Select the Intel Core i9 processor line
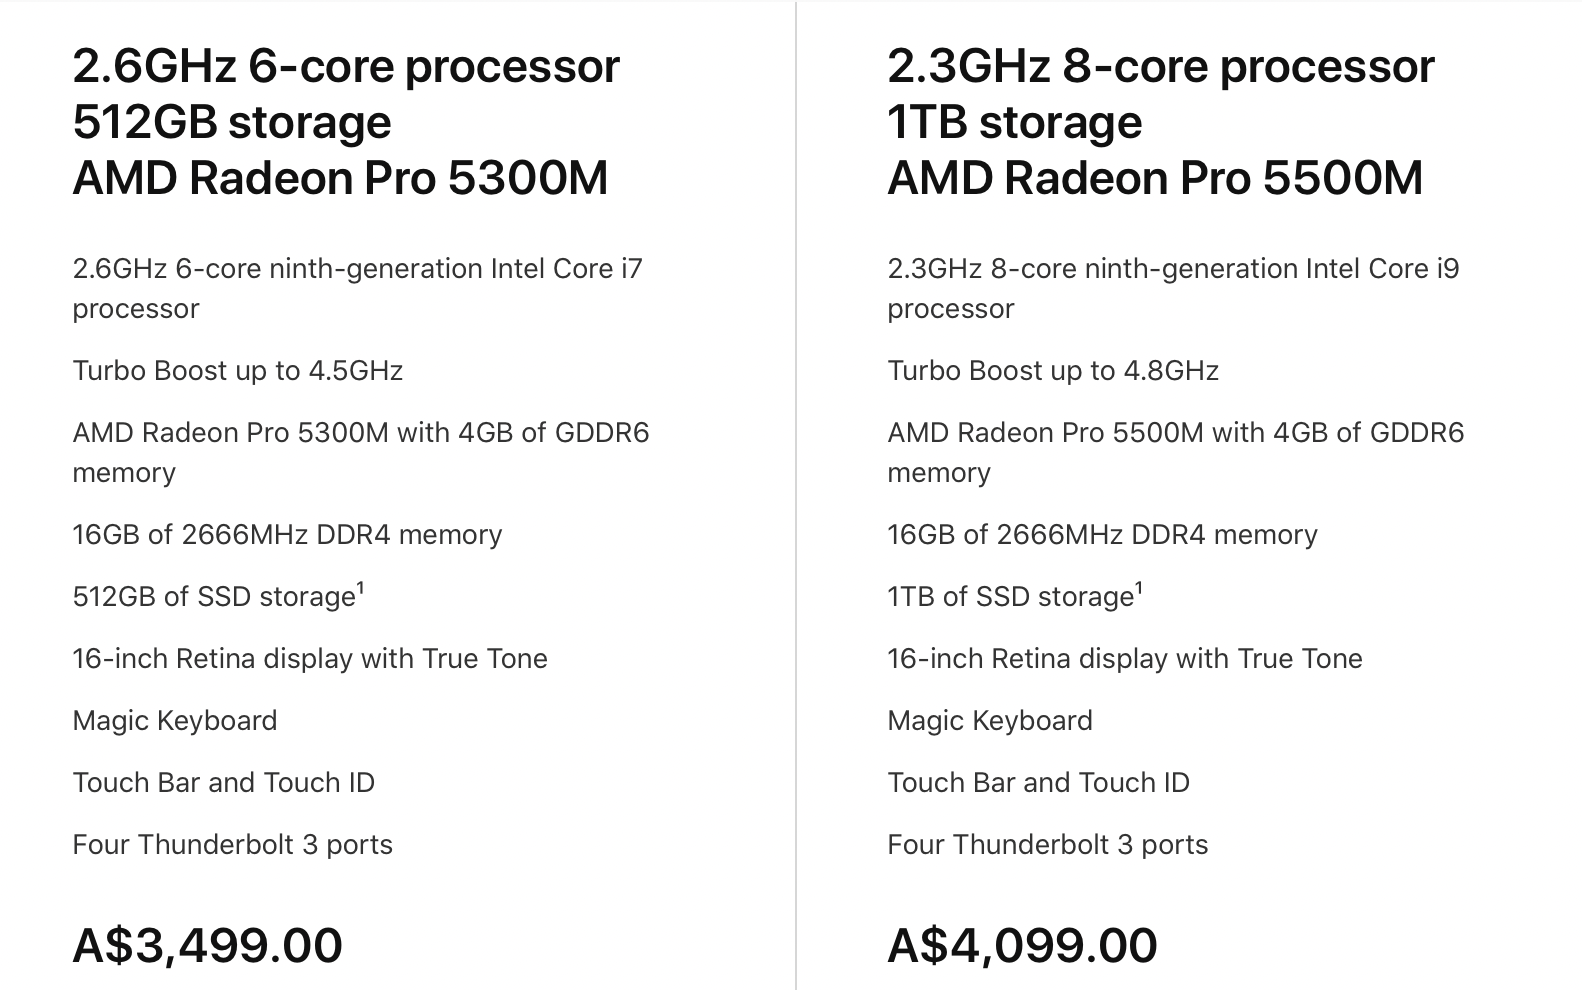Viewport: 1582px width, 990px height. [x=1173, y=269]
